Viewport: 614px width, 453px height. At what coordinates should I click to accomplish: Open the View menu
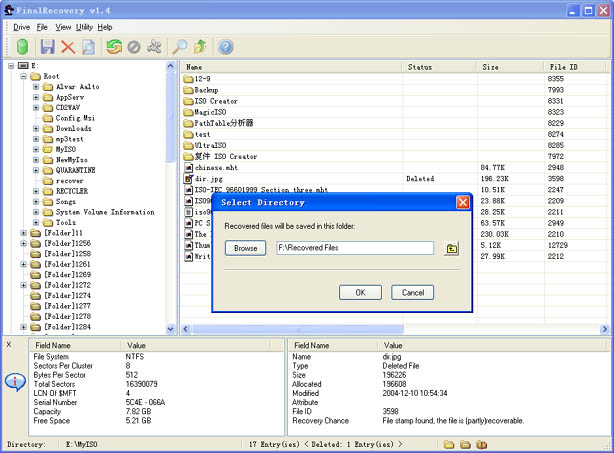click(63, 27)
